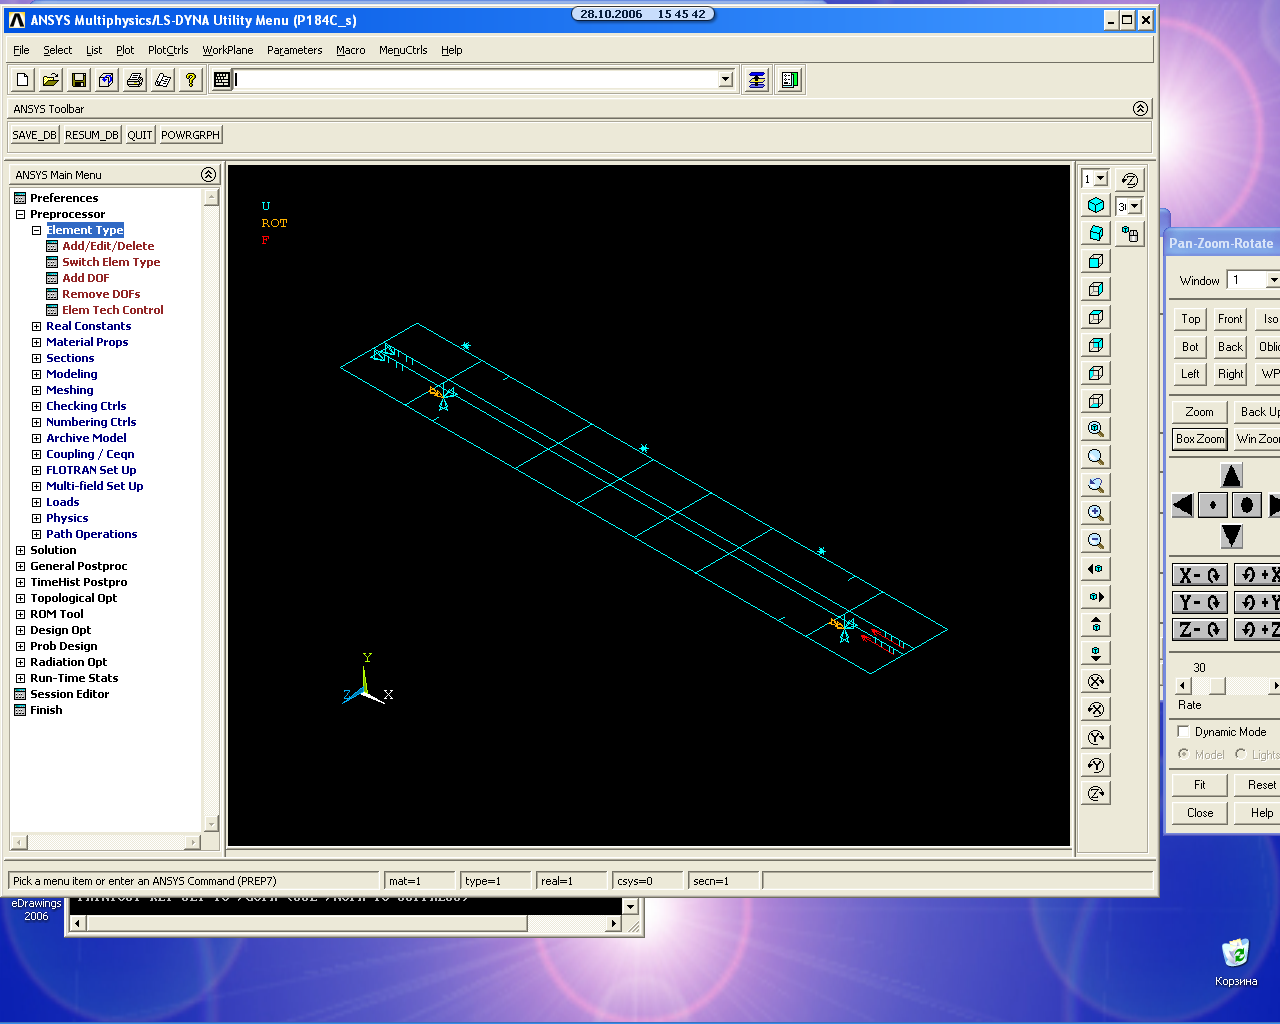Image resolution: width=1280 pixels, height=1024 pixels.
Task: Click the Raise Hidden windows icon
Action: click(757, 80)
